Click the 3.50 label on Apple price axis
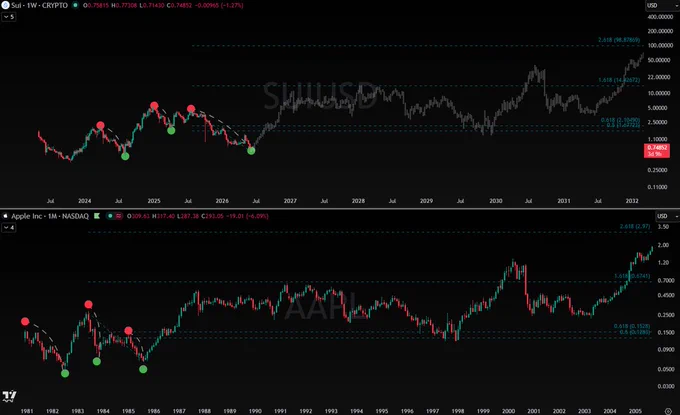Image resolution: width=680 pixels, height=415 pixels. click(x=663, y=227)
